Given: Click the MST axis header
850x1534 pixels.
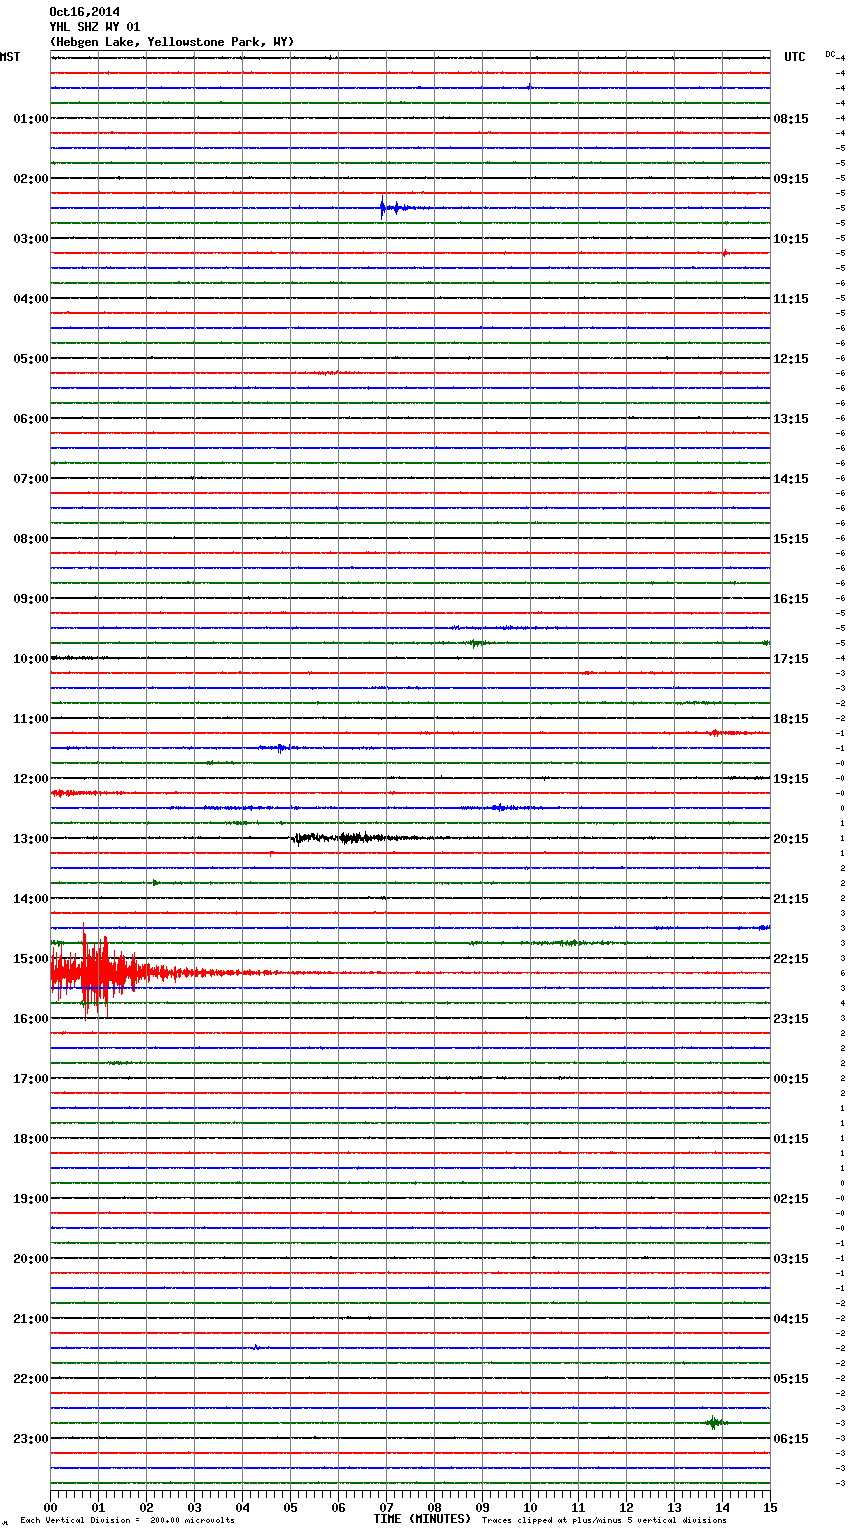Looking at the screenshot, I should click(x=10, y=57).
